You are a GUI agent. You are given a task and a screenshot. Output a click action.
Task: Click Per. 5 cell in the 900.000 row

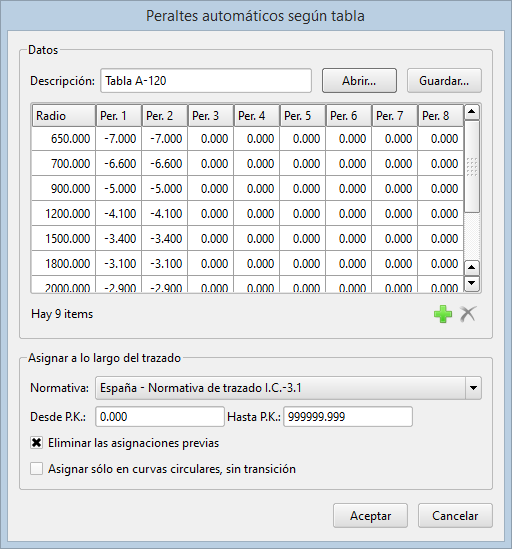303,189
